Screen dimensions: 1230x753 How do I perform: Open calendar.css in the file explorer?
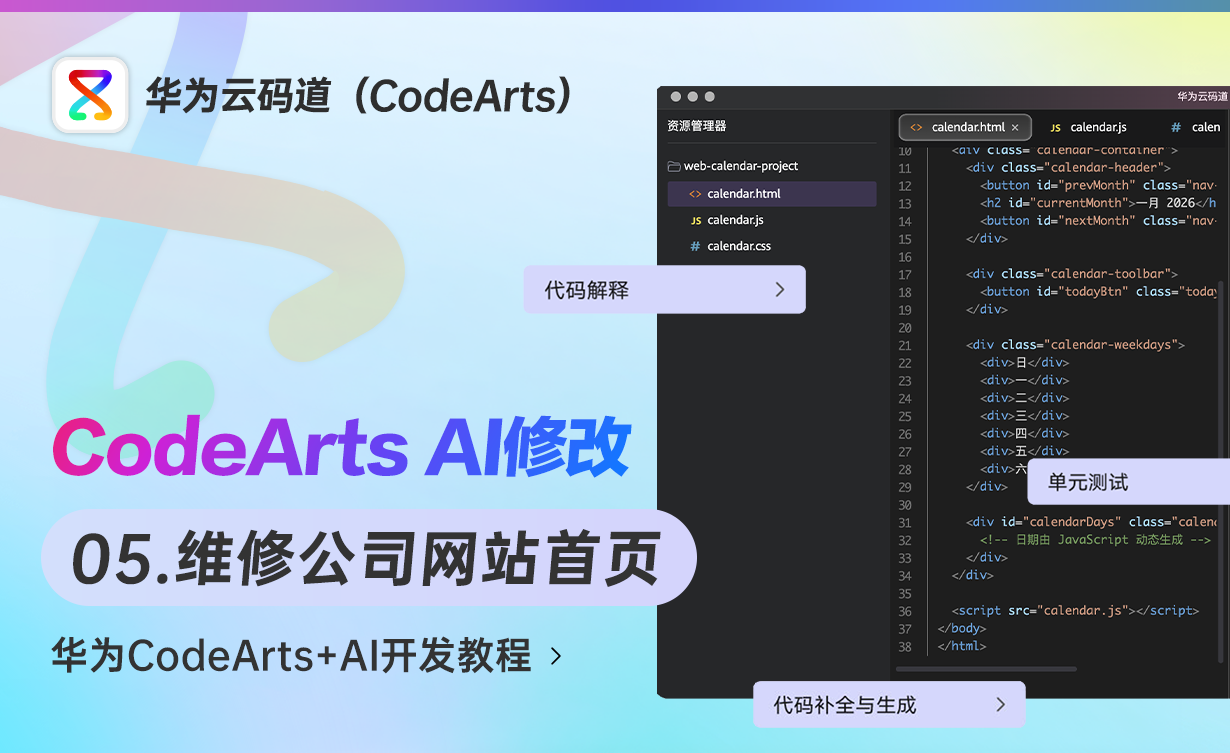772,246
